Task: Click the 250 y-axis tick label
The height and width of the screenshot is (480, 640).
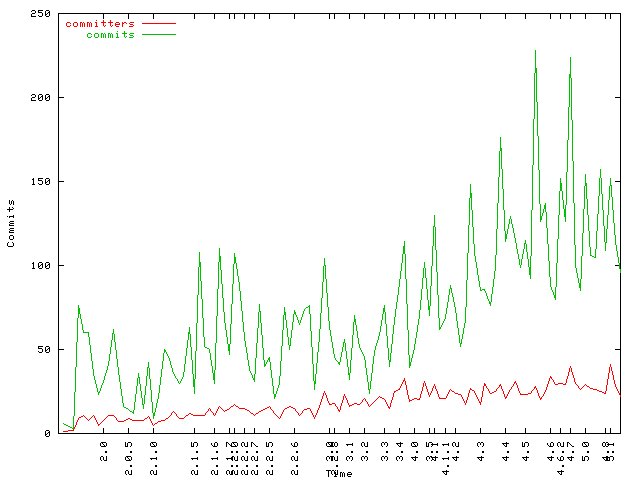Action: 41,14
